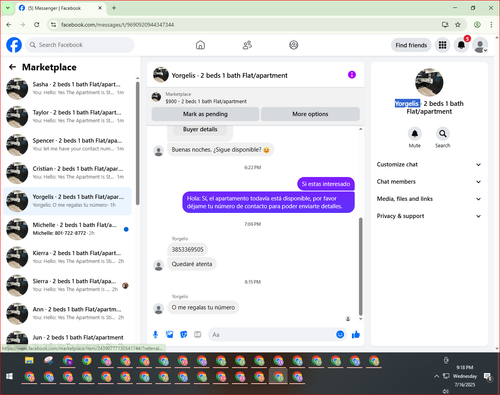Go to the Home feed icon
500x395 pixels.
(200, 45)
